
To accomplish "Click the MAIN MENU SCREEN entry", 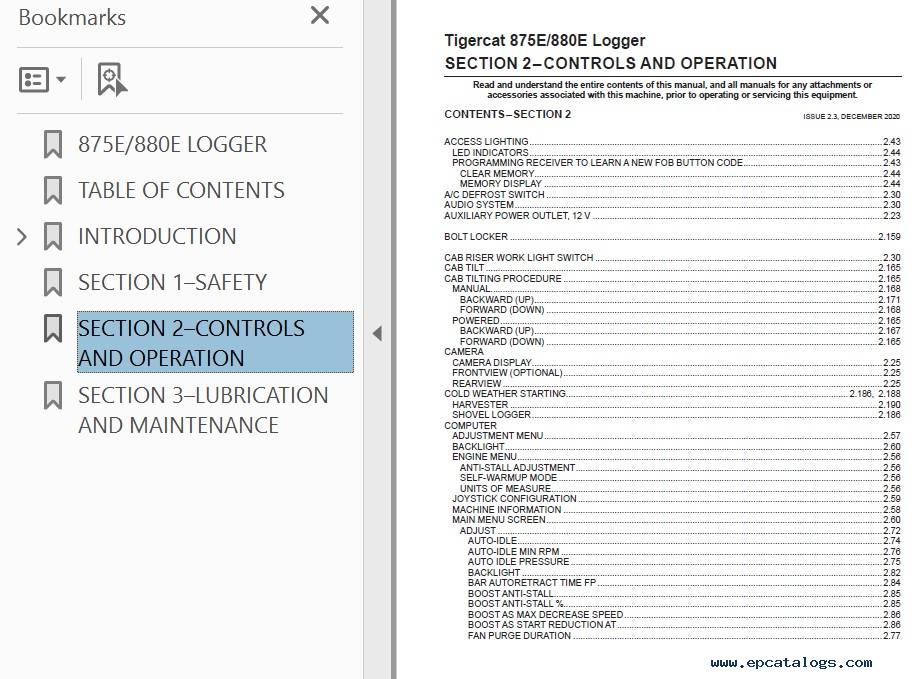I will 676,520.
